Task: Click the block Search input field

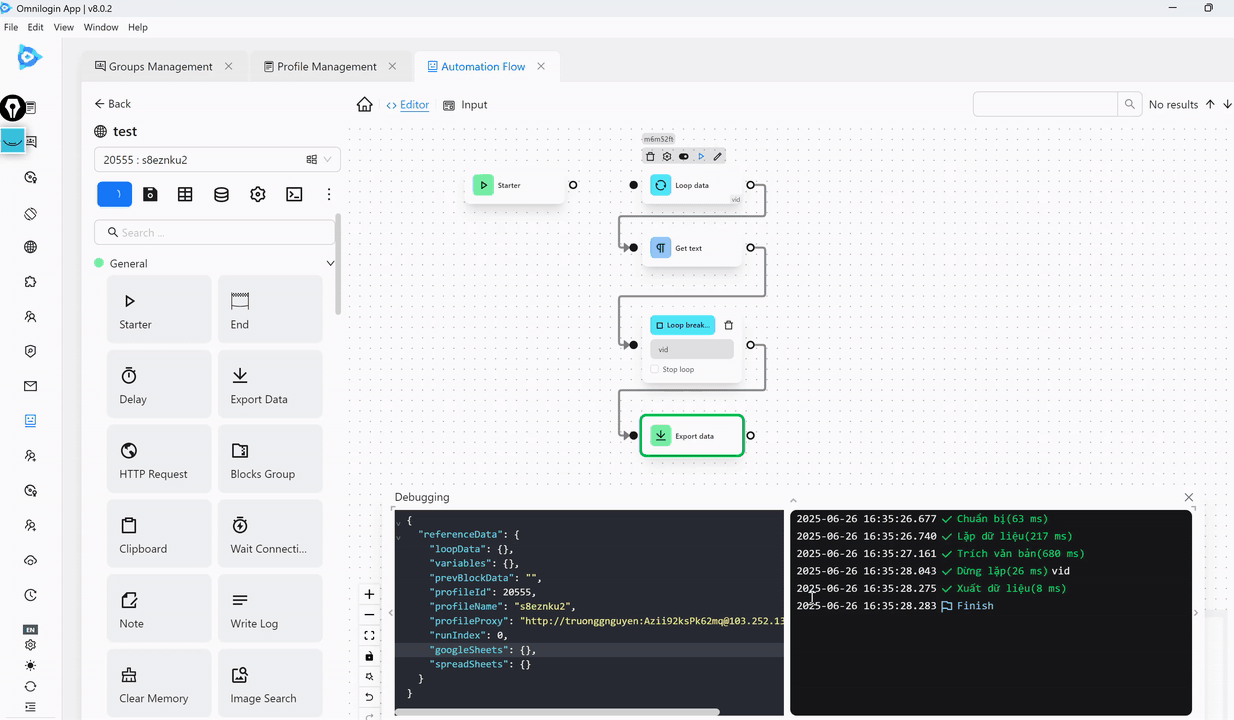Action: [220, 232]
